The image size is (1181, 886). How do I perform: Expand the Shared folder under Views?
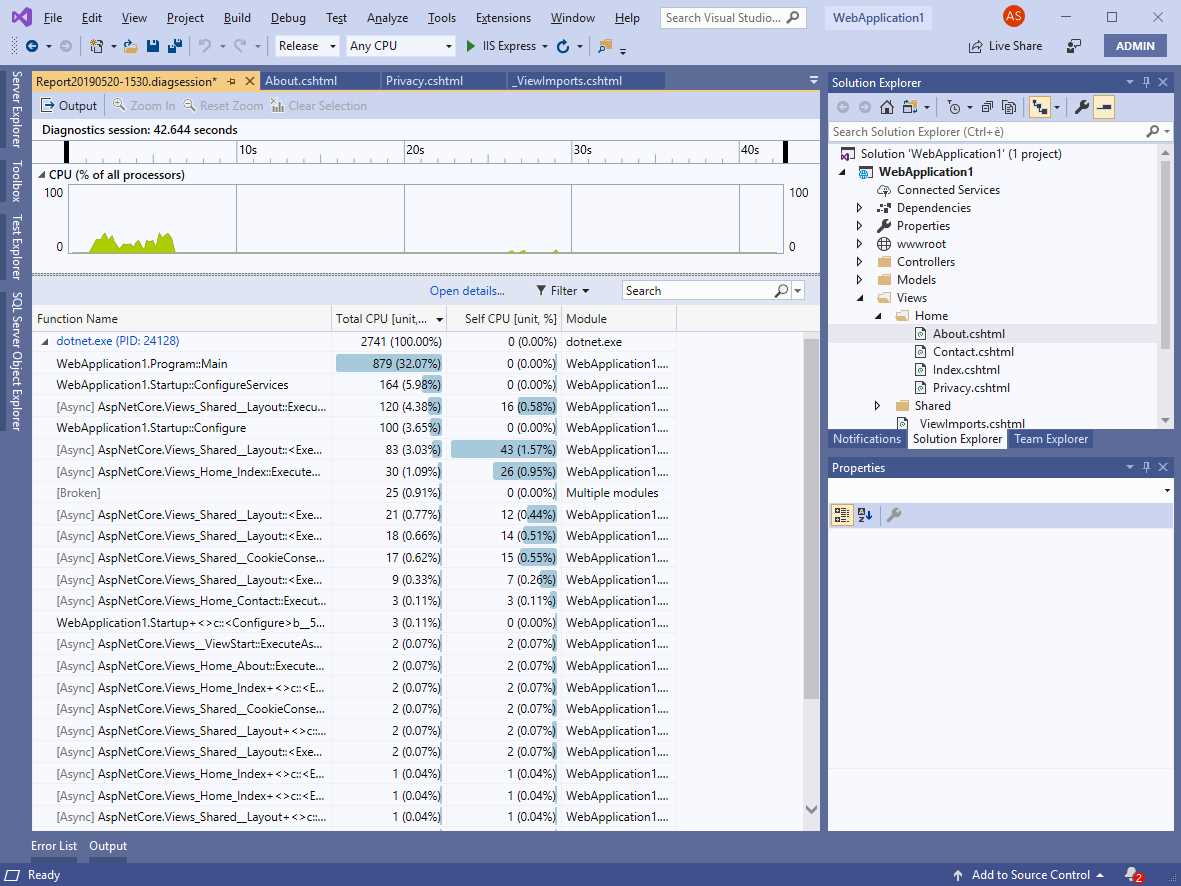[877, 405]
